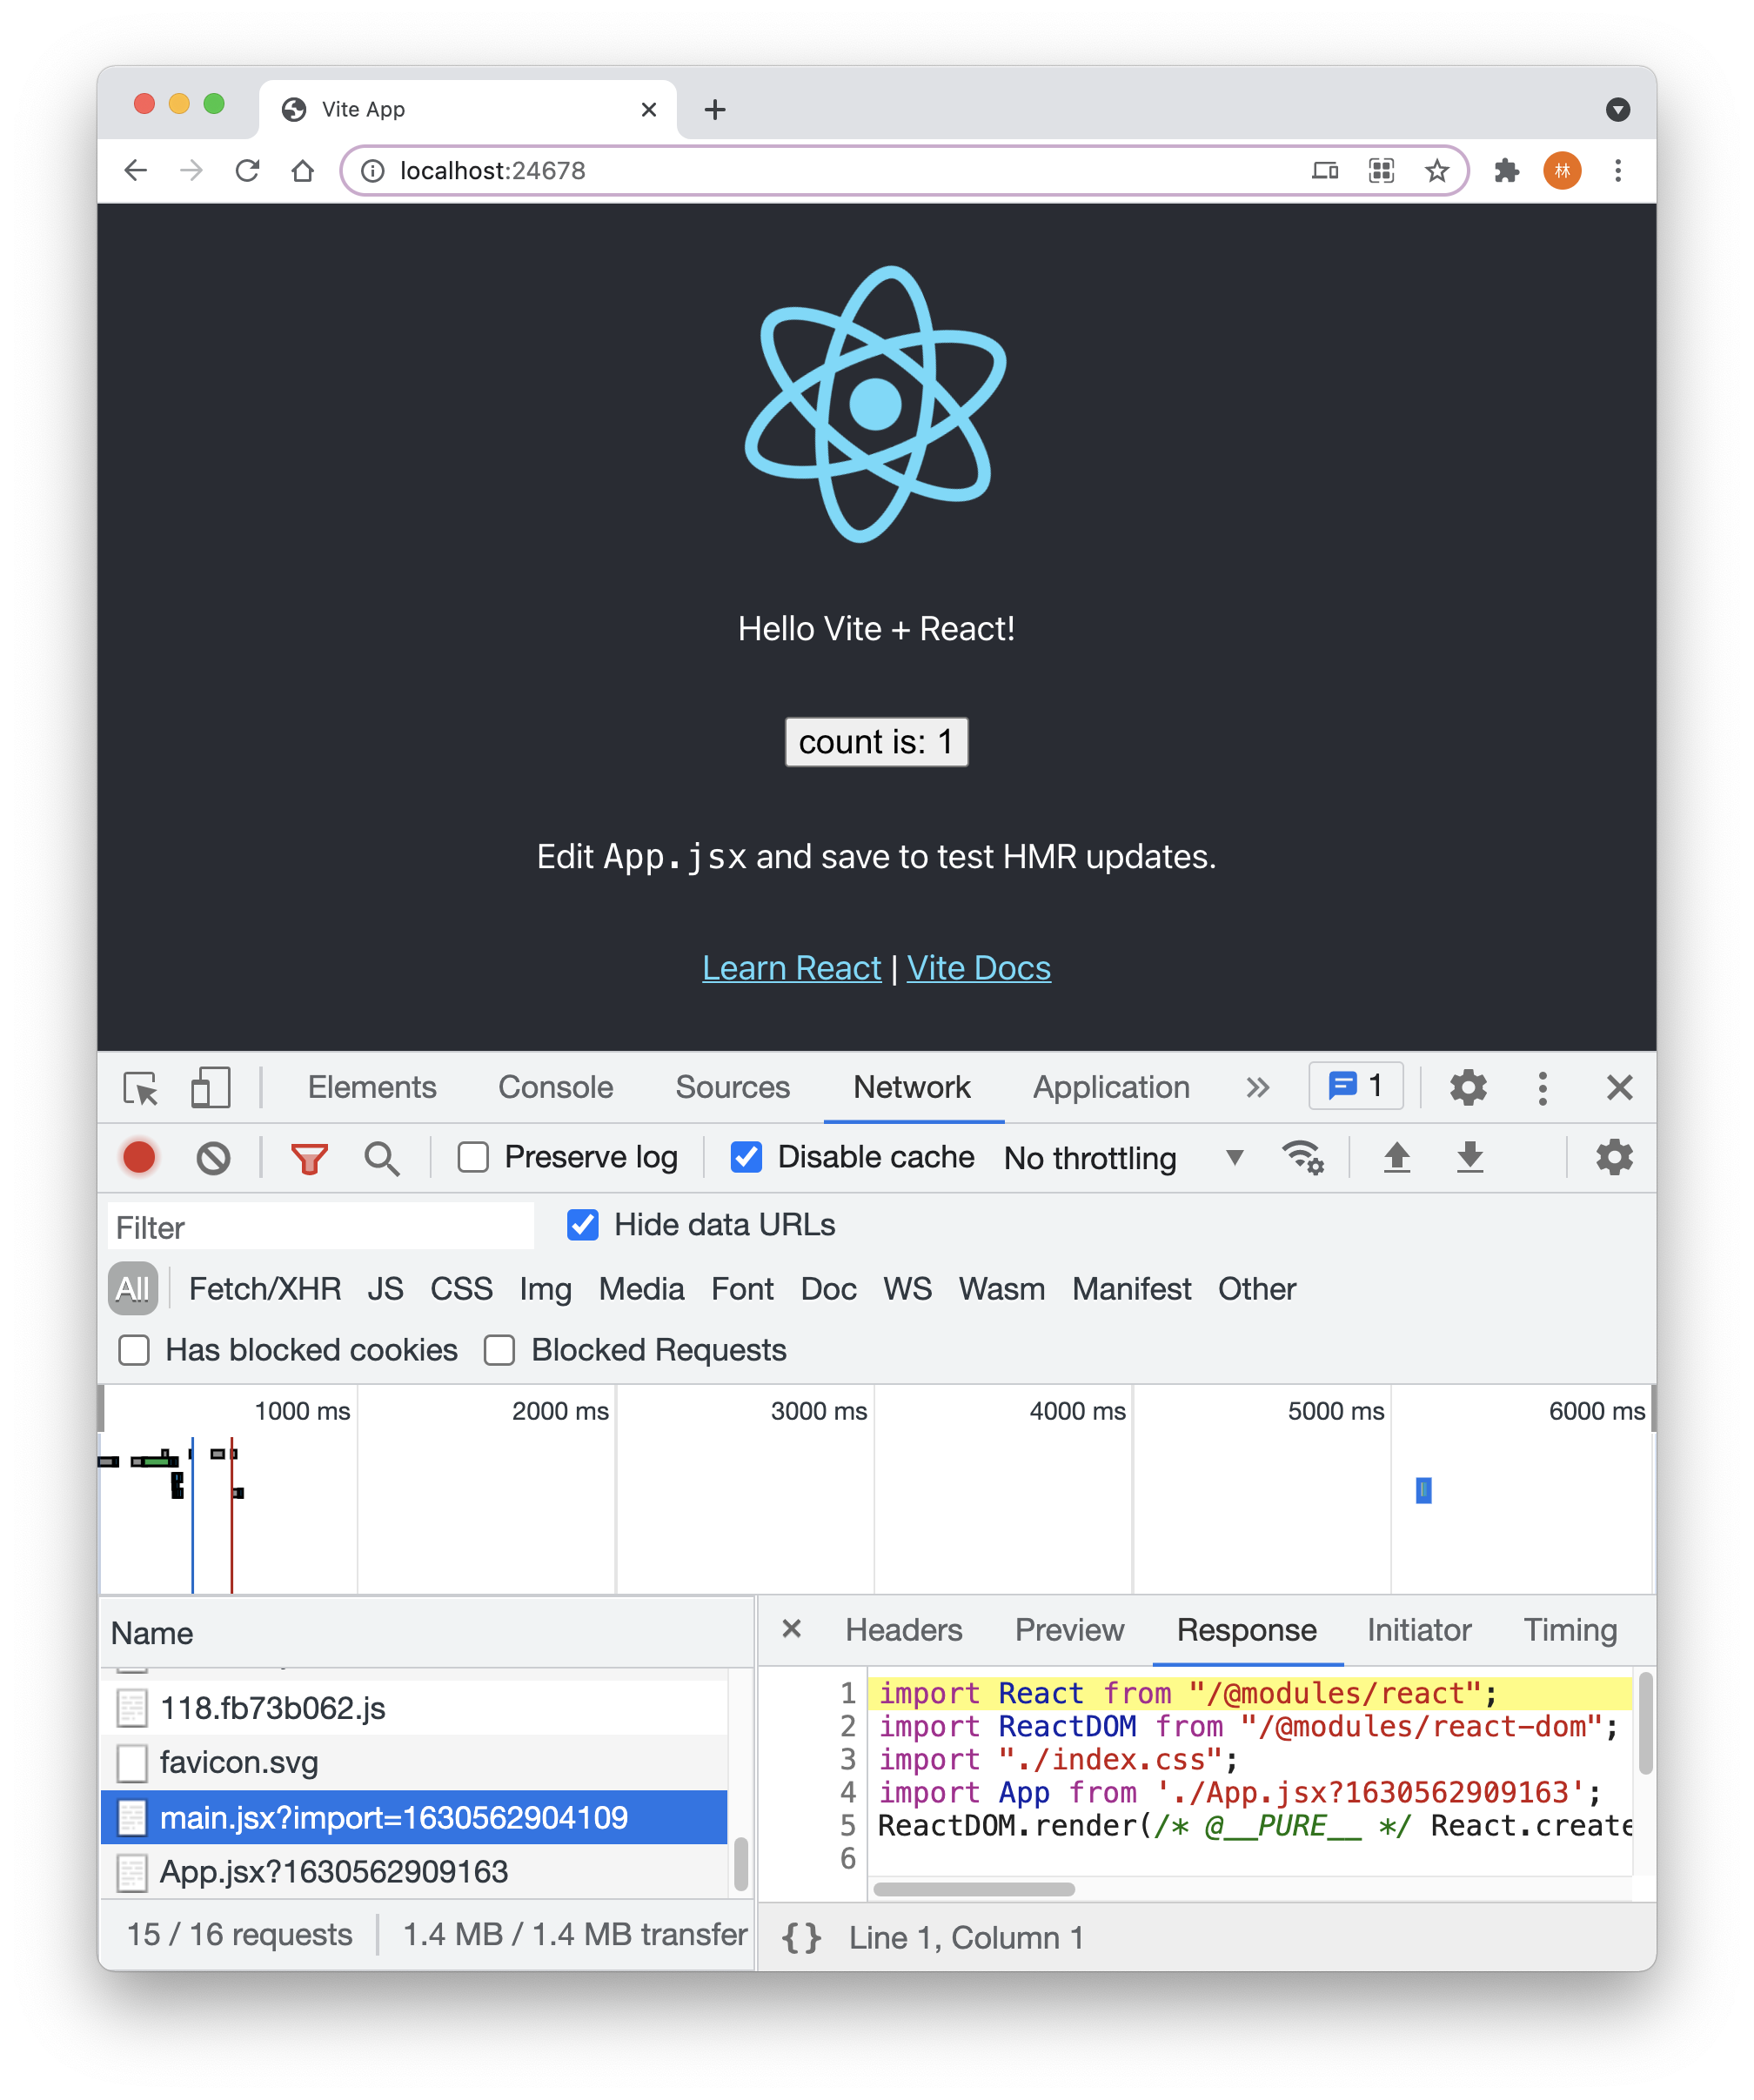Uncheck Disable cache
Image resolution: width=1754 pixels, height=2100 pixels.
coord(746,1158)
